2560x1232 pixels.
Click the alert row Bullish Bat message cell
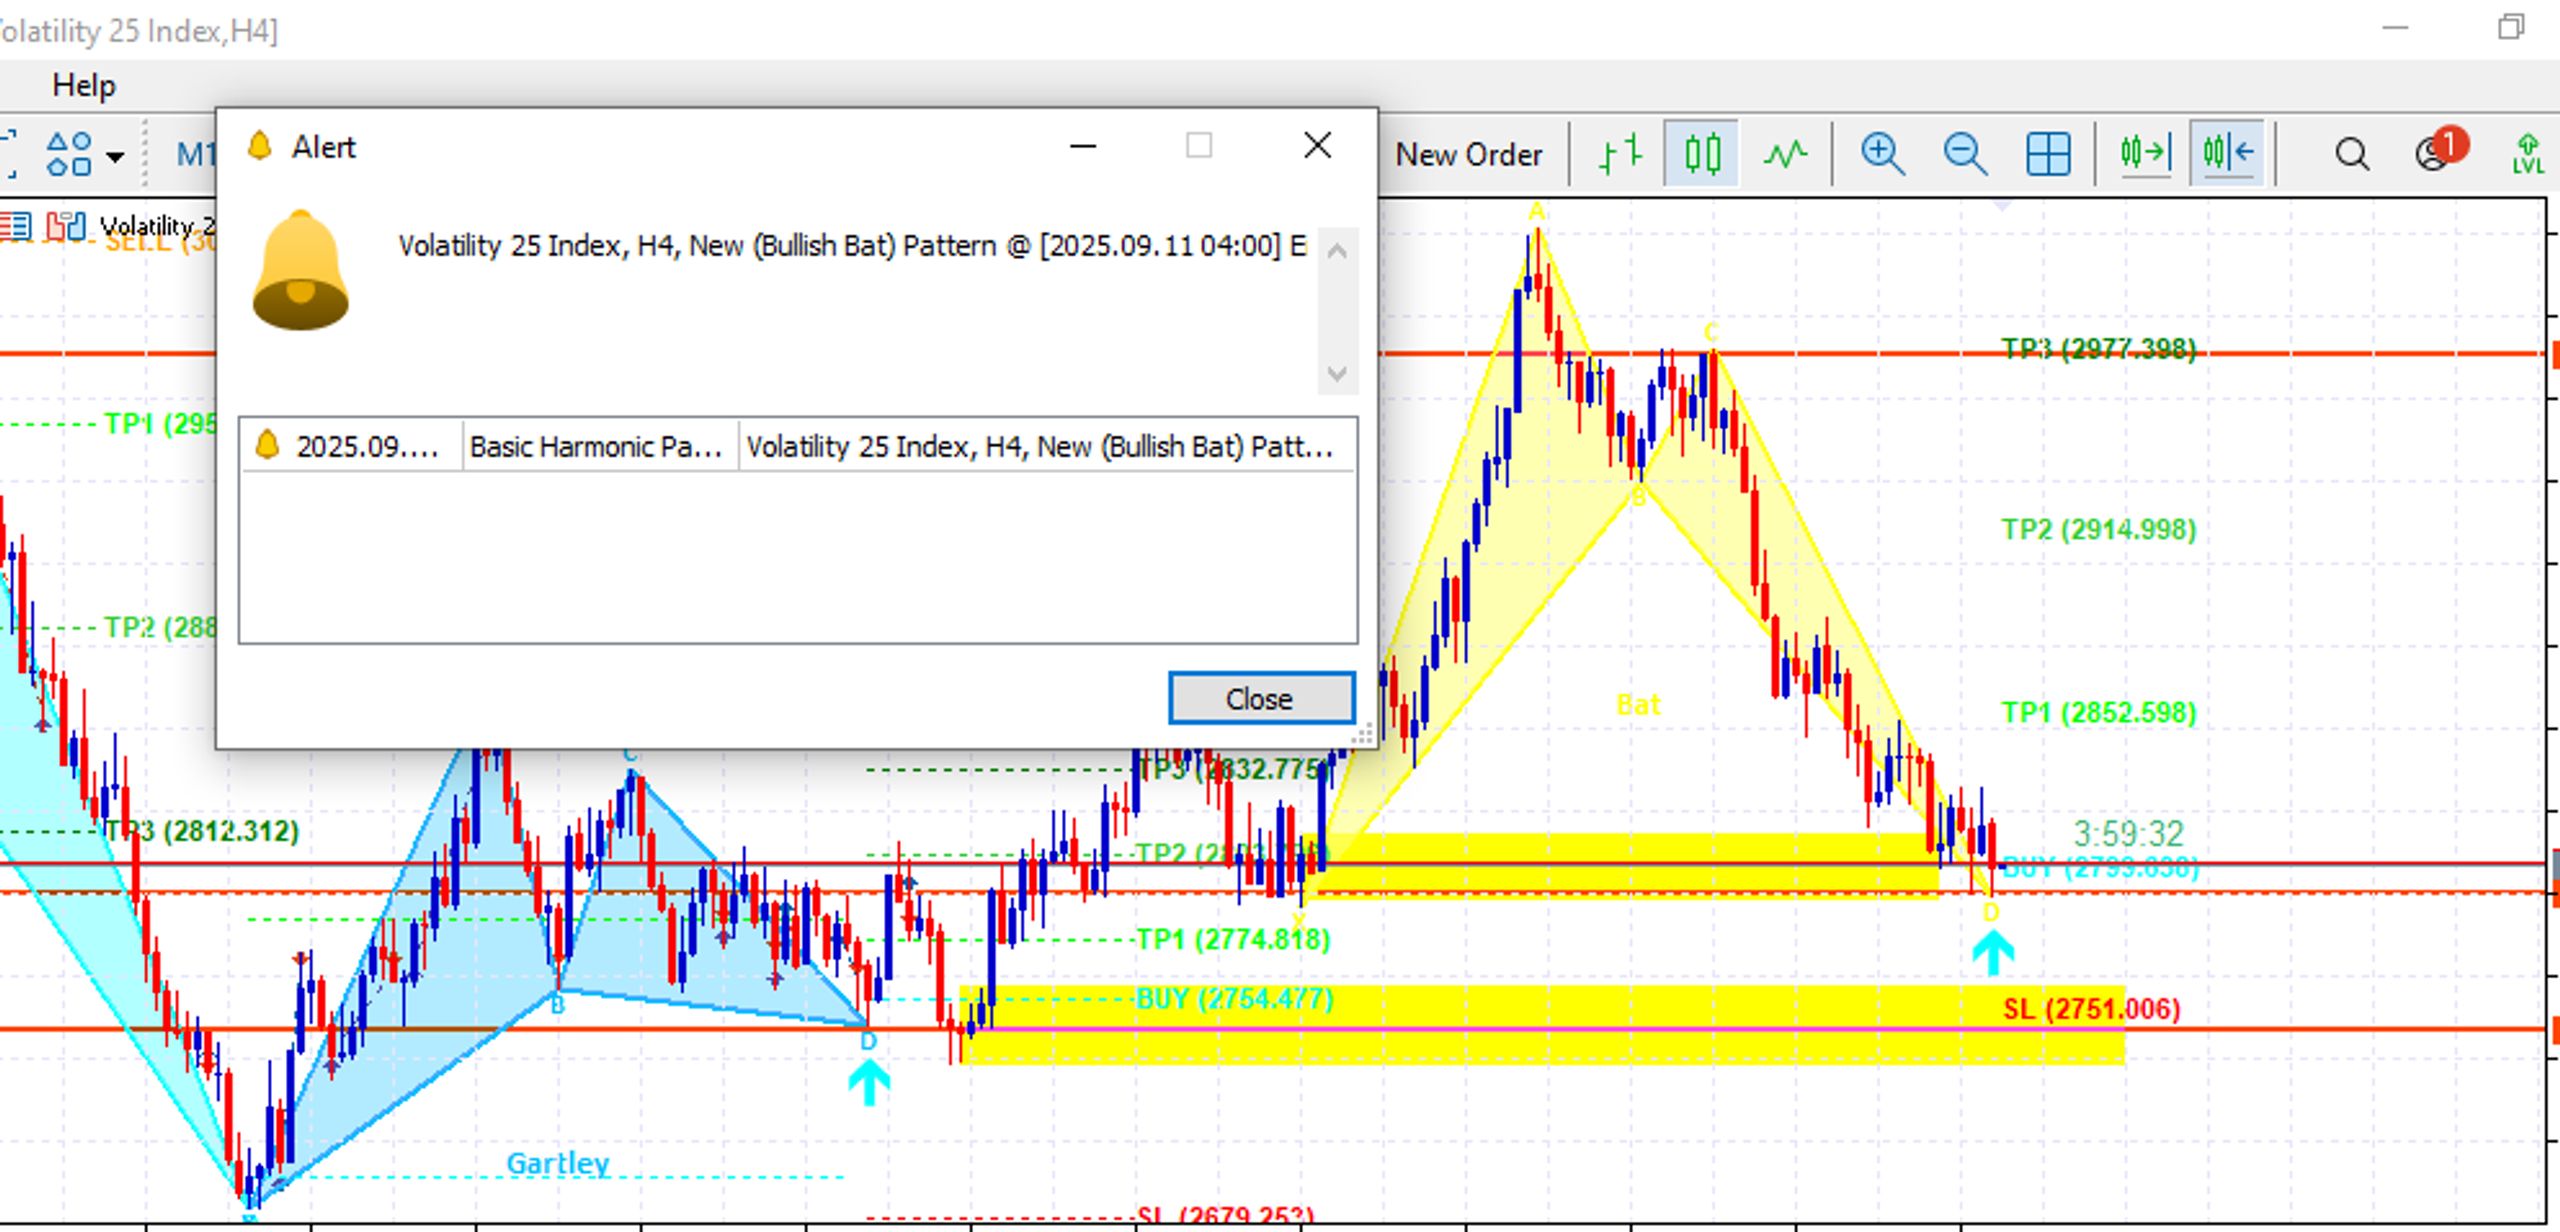1045,446
